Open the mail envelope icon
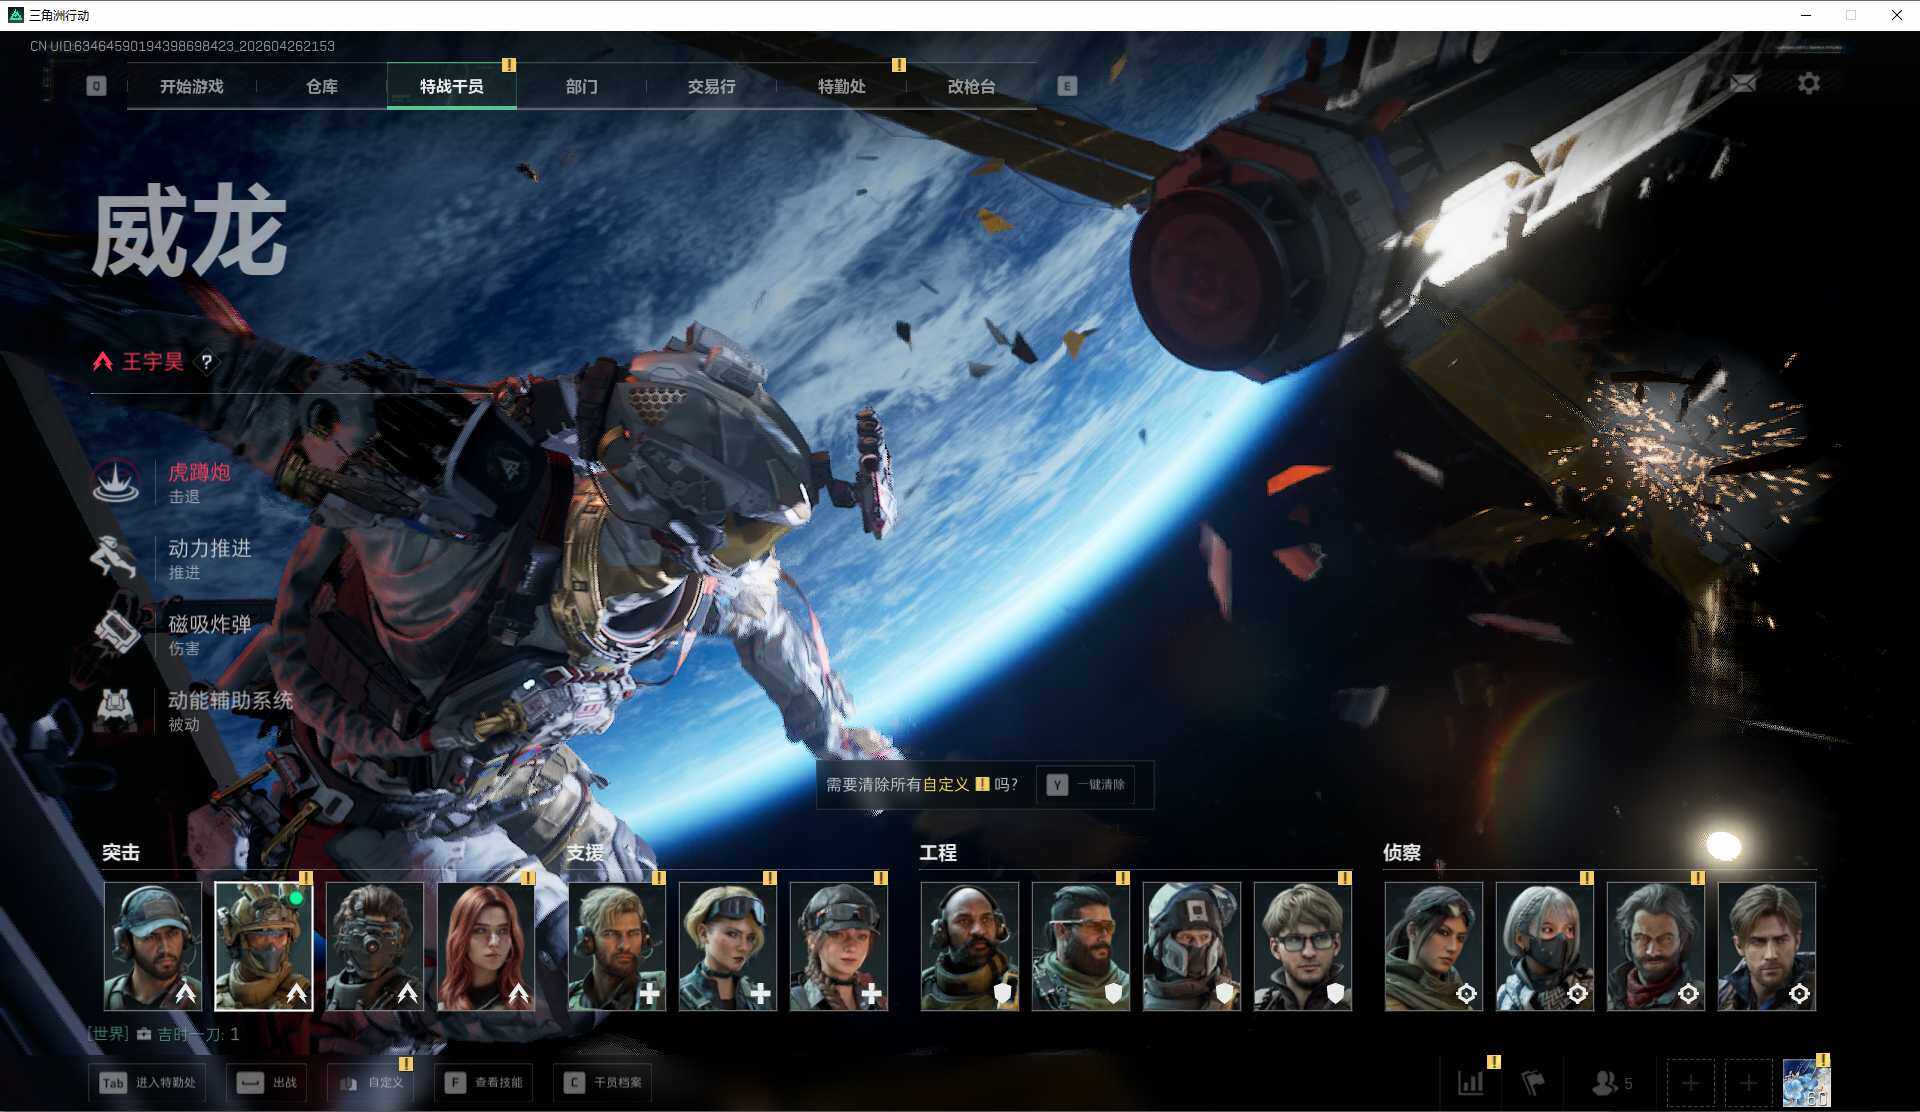Screen dimensions: 1920x1112 pyautogui.click(x=1743, y=84)
